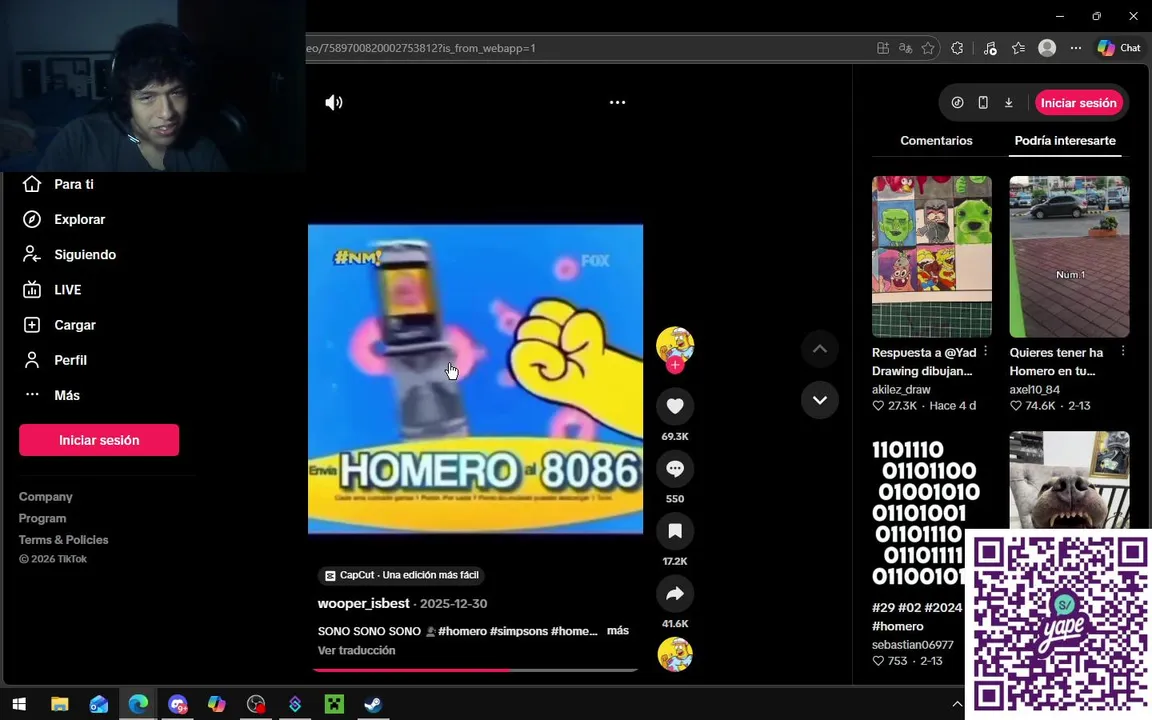The height and width of the screenshot is (720, 1152).
Task: Open OBS Studio from taskbar
Action: pos(256,705)
